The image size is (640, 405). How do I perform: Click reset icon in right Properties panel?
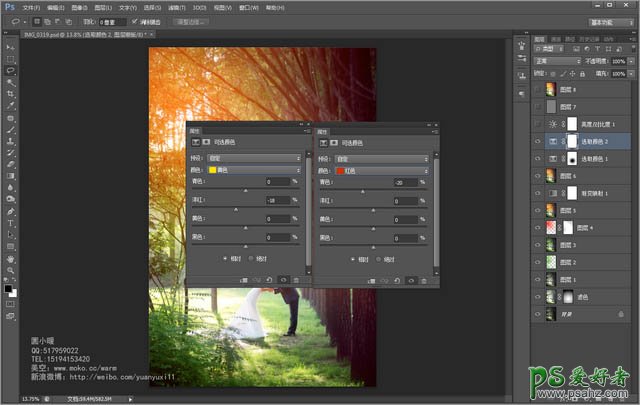(x=398, y=281)
